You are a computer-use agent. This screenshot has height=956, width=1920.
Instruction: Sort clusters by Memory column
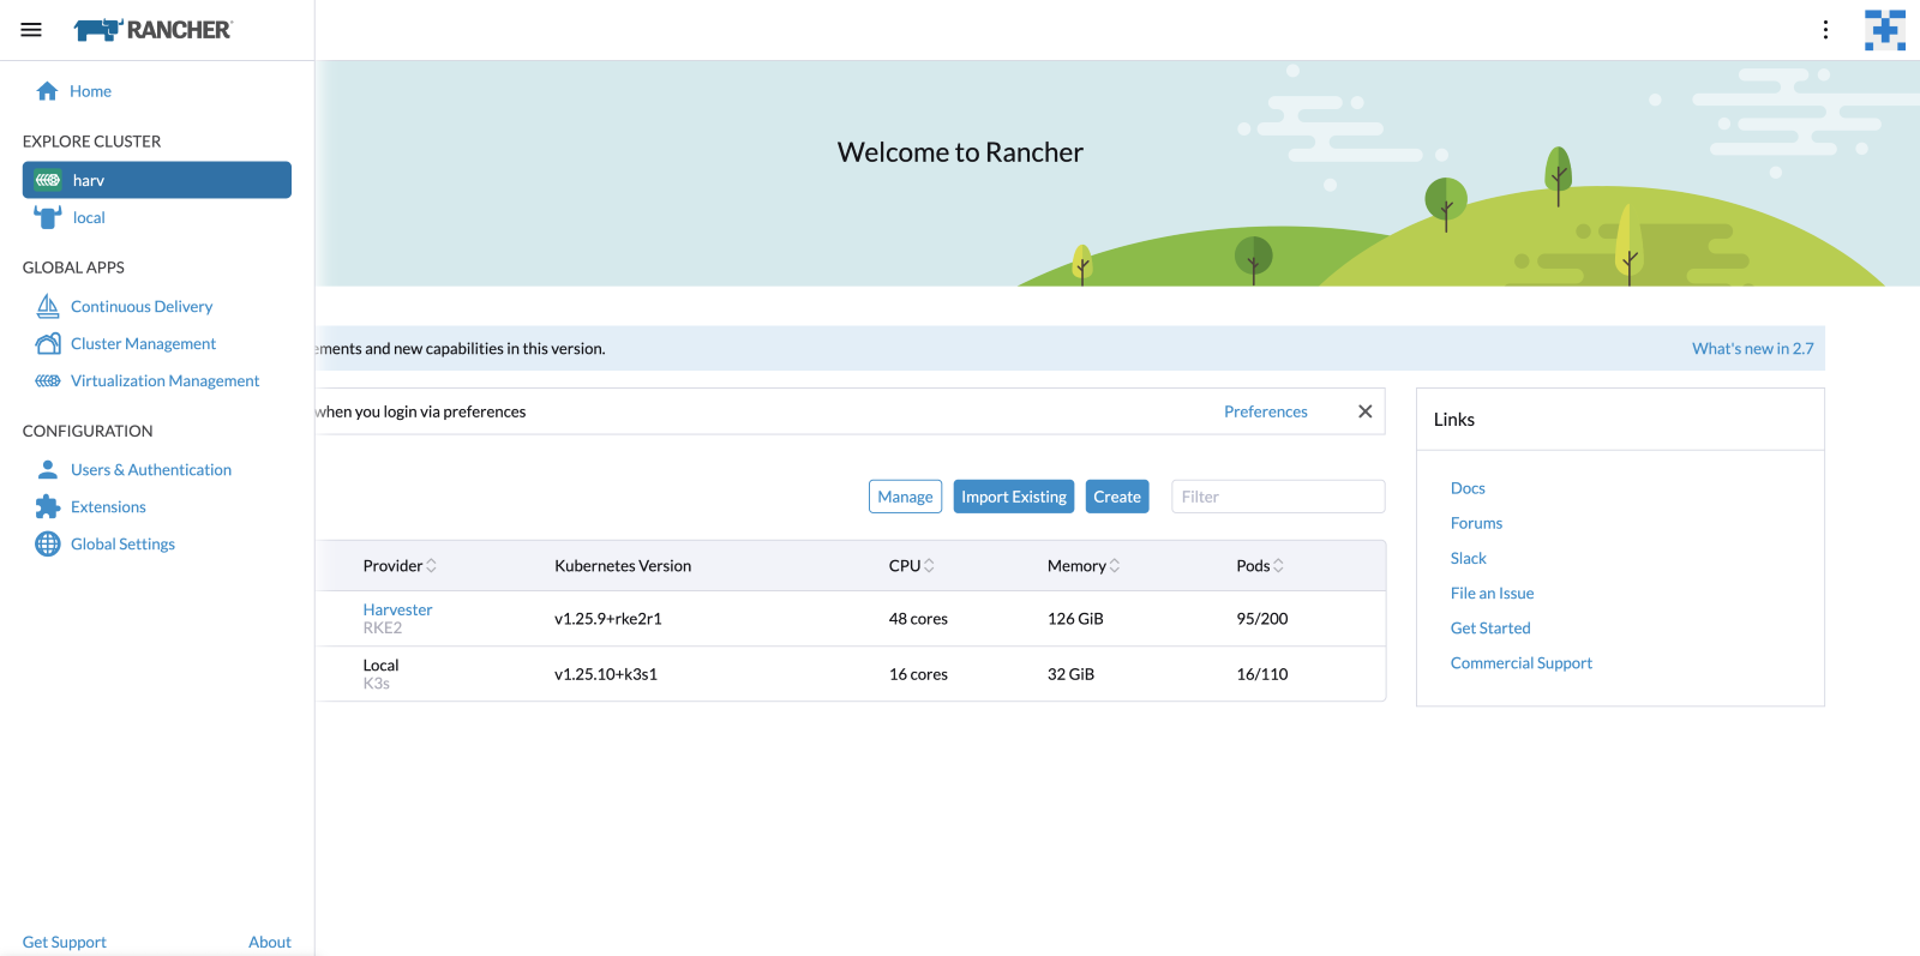coord(1083,566)
